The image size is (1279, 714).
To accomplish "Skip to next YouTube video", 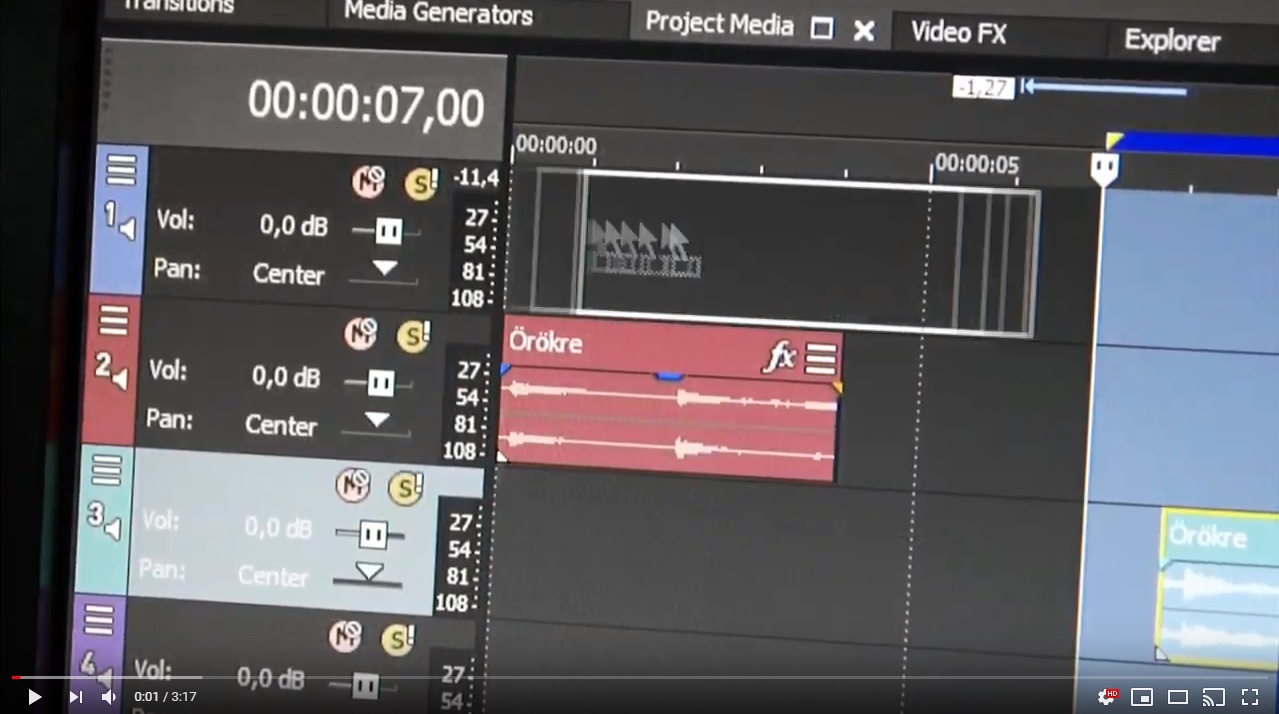I will pyautogui.click(x=75, y=697).
